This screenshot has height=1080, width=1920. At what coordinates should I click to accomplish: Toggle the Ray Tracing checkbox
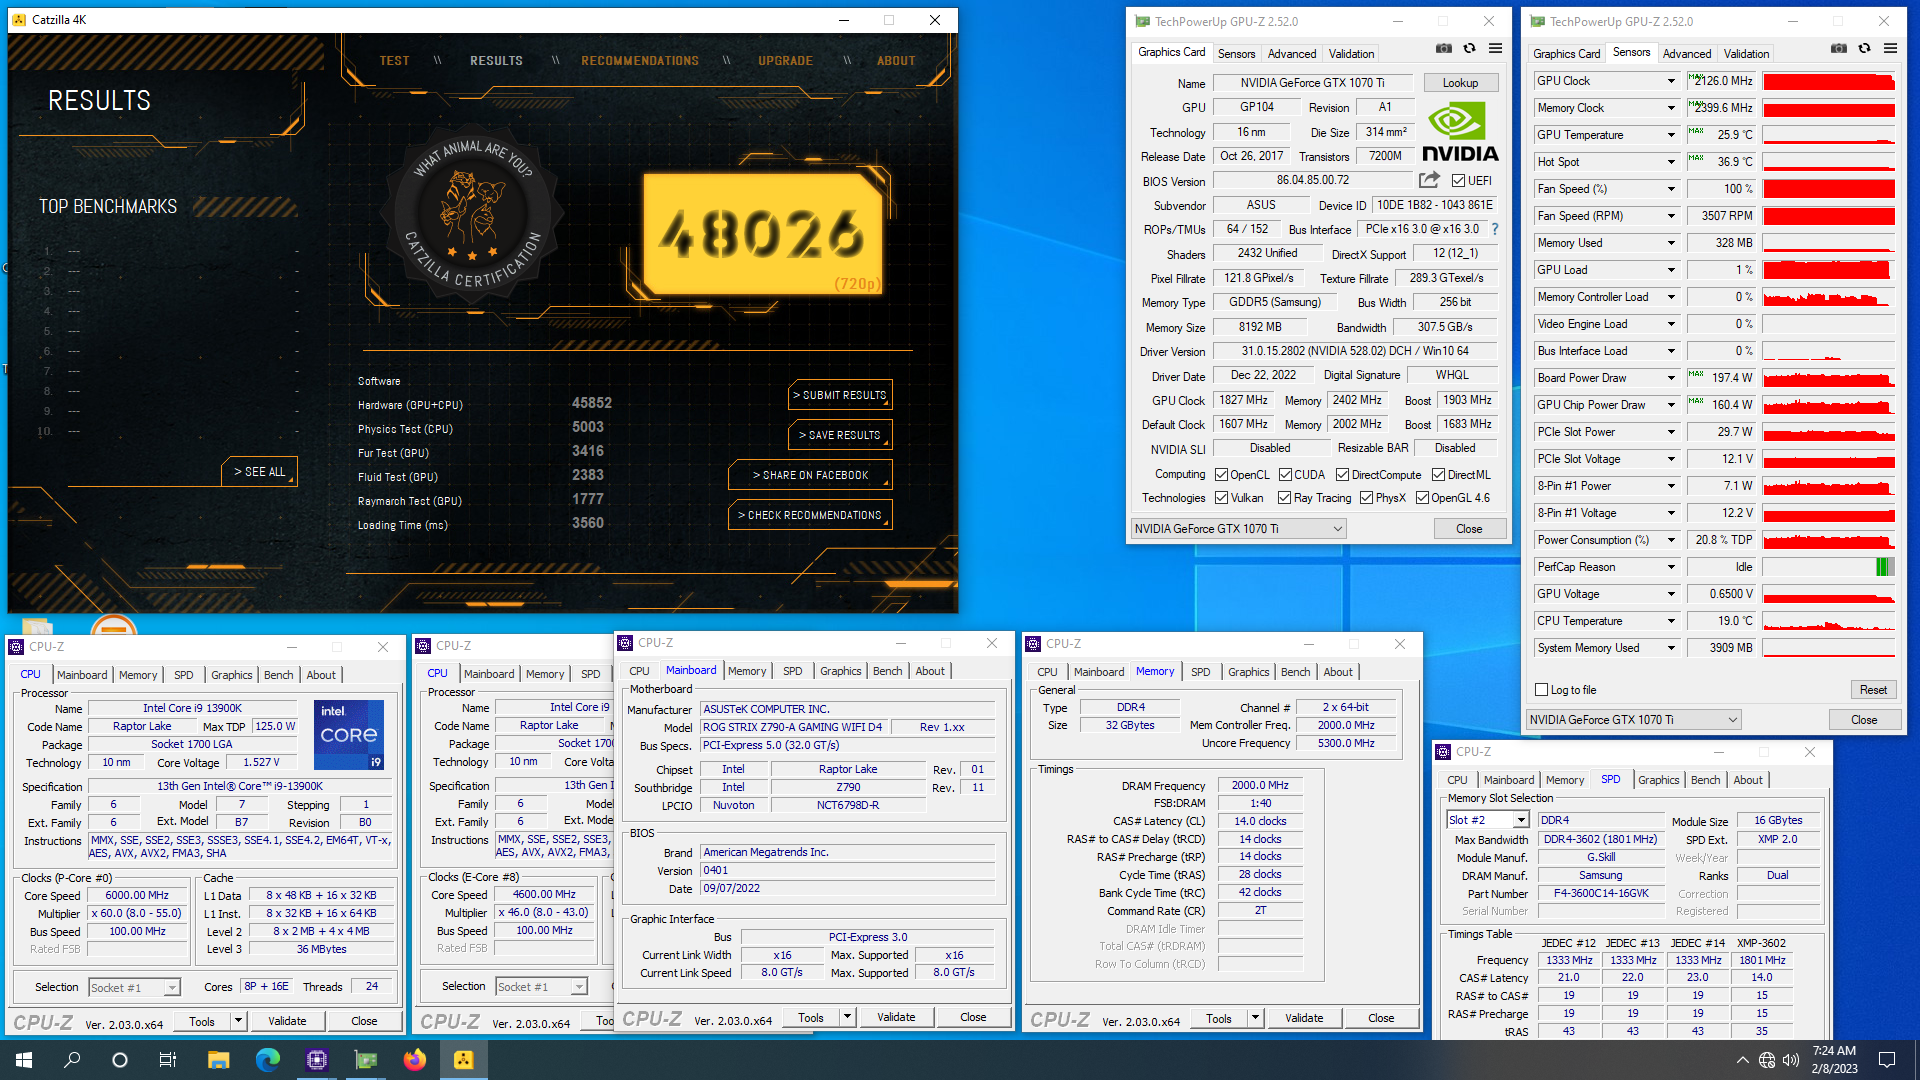(x=1284, y=498)
